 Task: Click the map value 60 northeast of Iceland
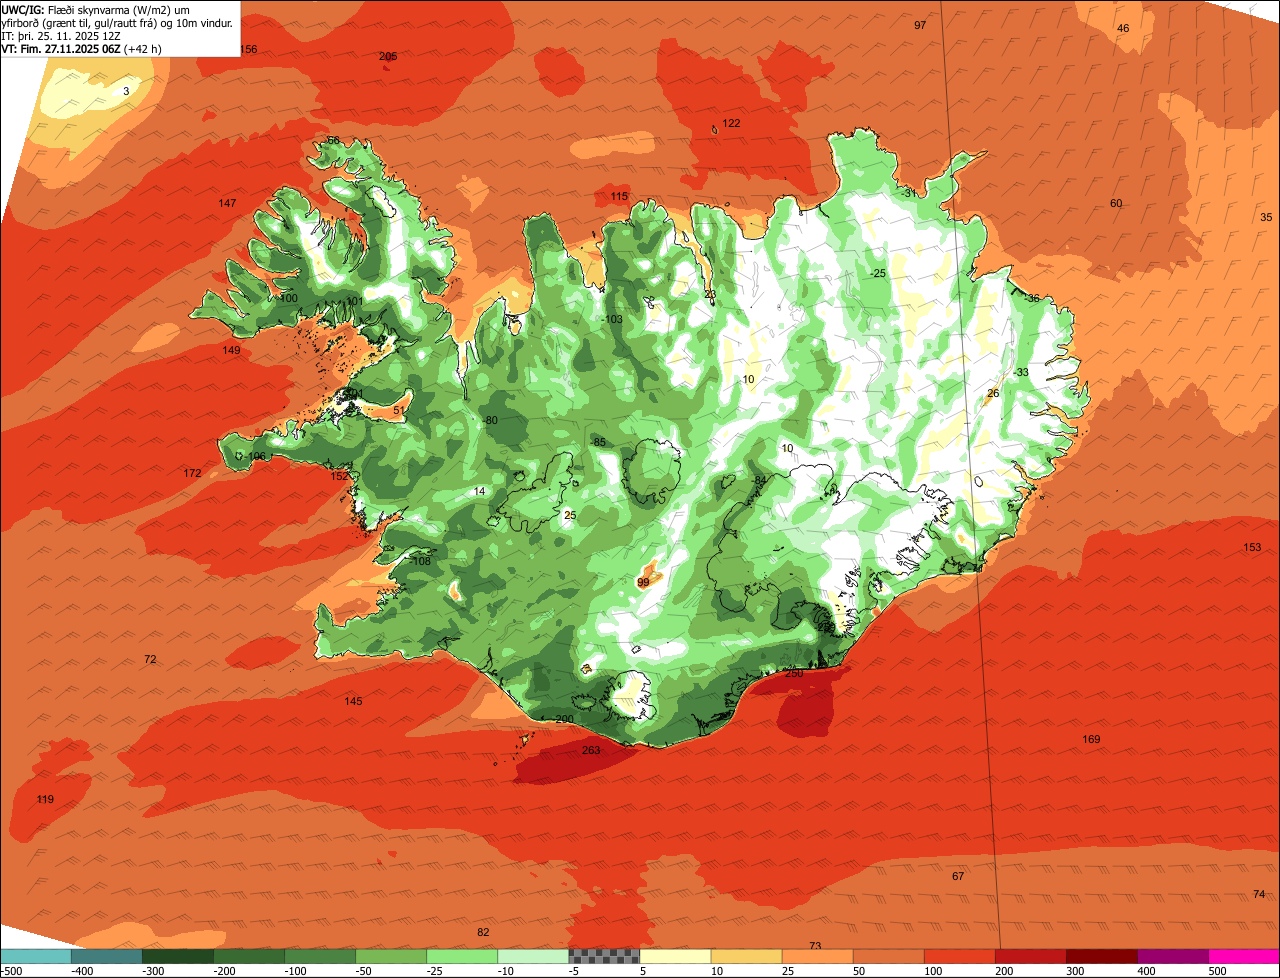coord(1116,203)
